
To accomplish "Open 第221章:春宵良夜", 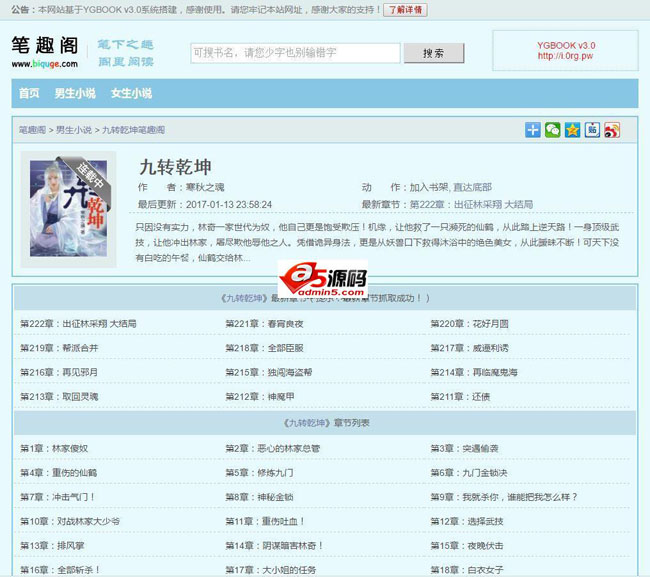I will point(264,324).
